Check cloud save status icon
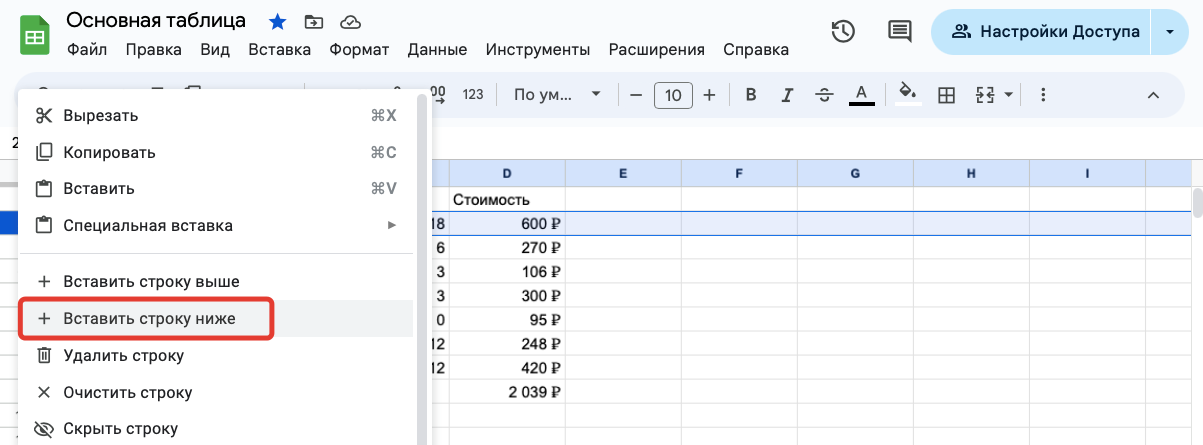1203x445 pixels. pos(350,21)
